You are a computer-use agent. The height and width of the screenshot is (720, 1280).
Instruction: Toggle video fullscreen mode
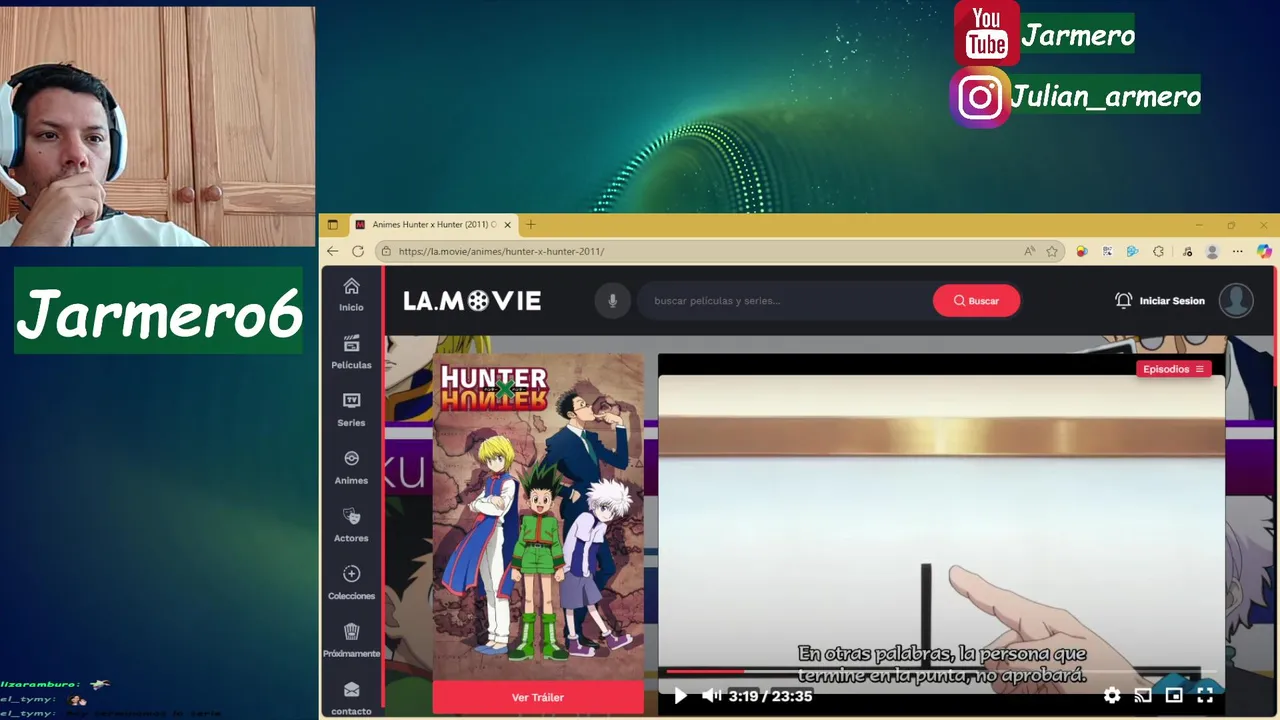coord(1205,696)
